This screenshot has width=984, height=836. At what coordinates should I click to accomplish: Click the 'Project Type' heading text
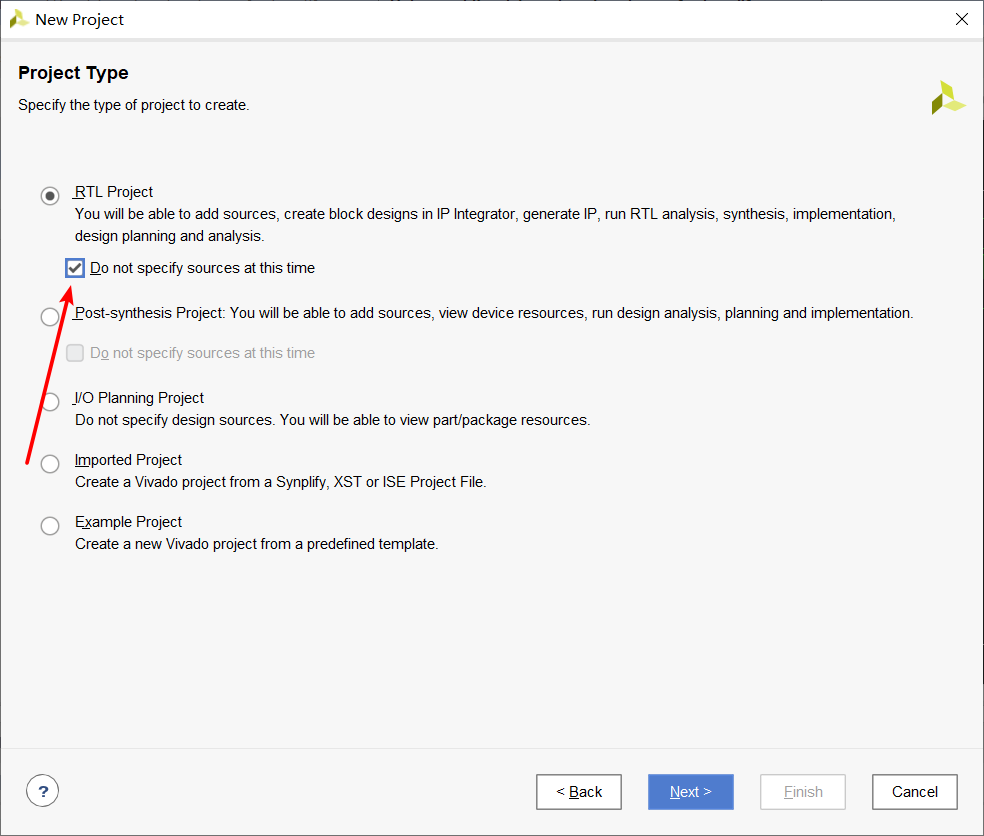73,73
